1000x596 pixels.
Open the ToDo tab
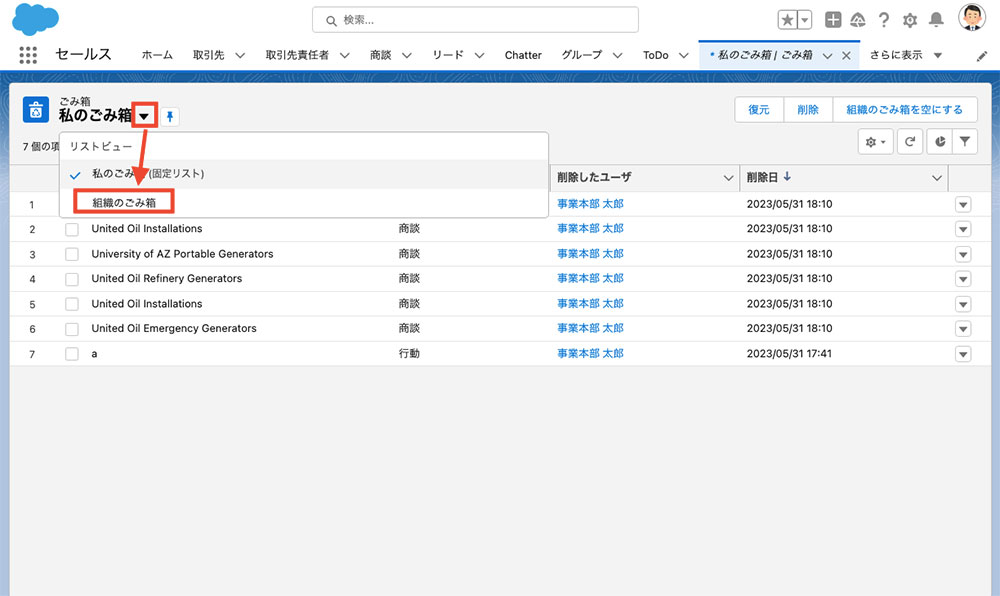[656, 55]
